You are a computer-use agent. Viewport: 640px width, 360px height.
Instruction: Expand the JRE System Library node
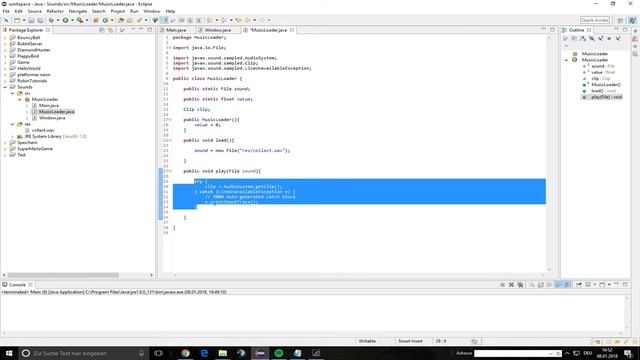point(13,136)
